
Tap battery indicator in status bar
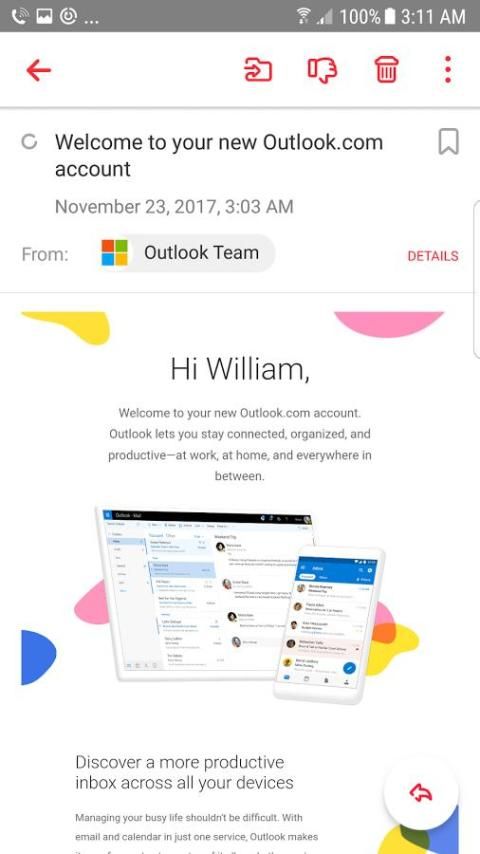click(390, 16)
